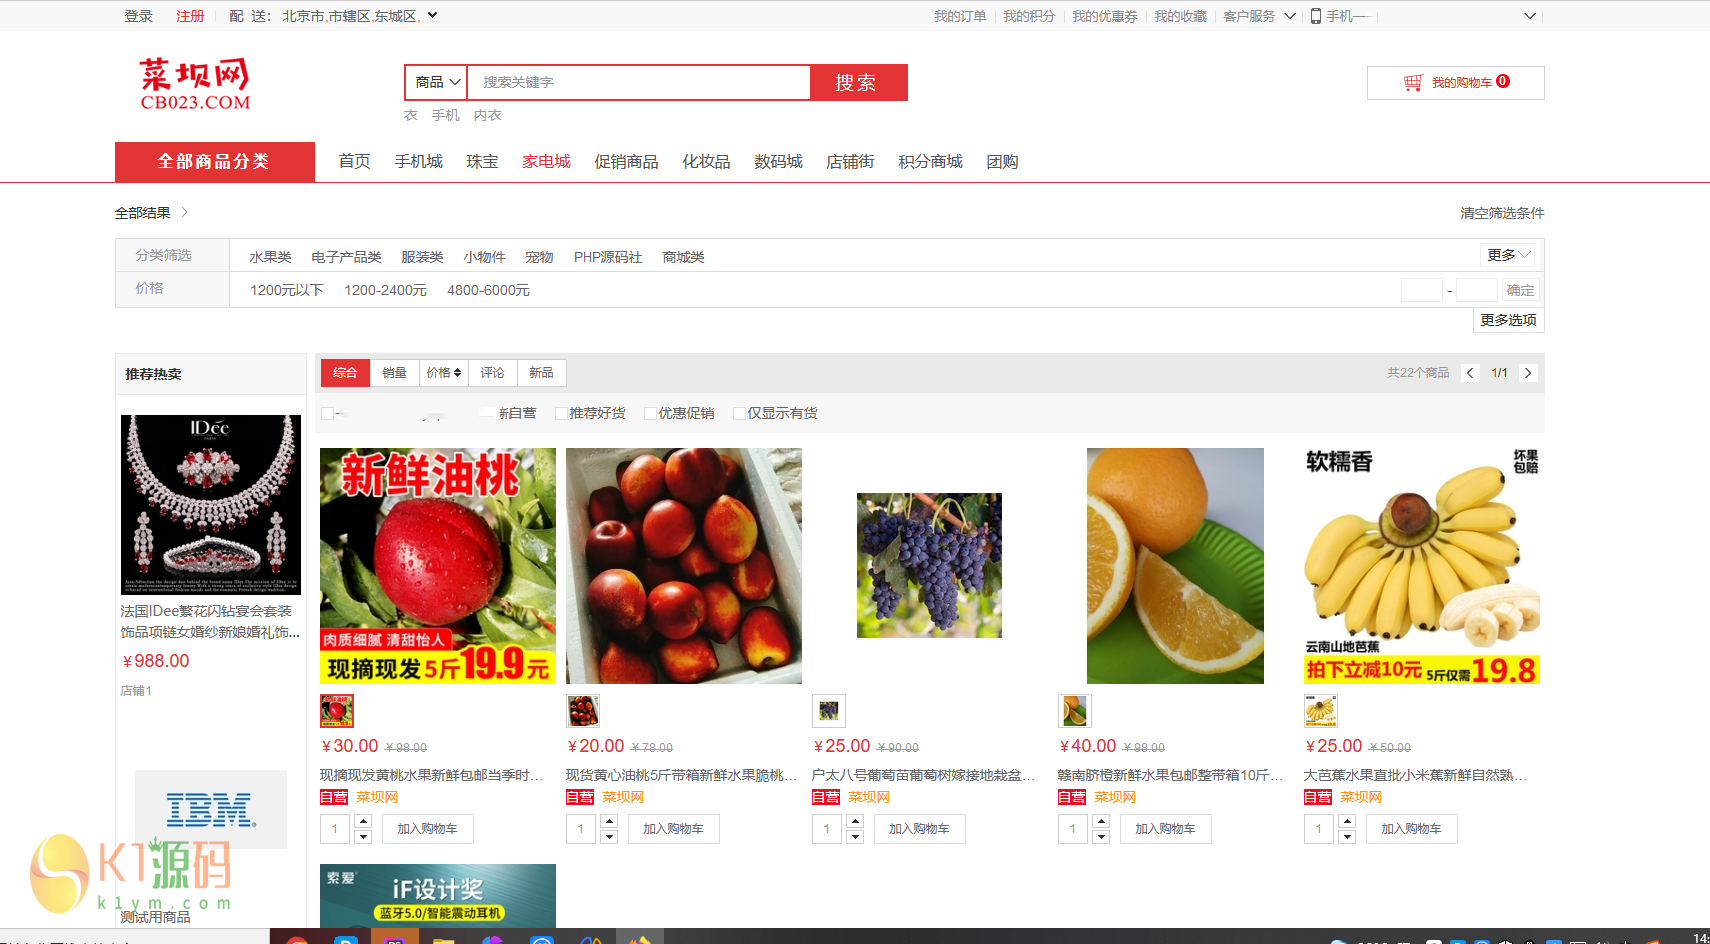The width and height of the screenshot is (1710, 944).
Task: Decrease quantity for the ¥30.00 黄桃 product
Action: tap(363, 837)
